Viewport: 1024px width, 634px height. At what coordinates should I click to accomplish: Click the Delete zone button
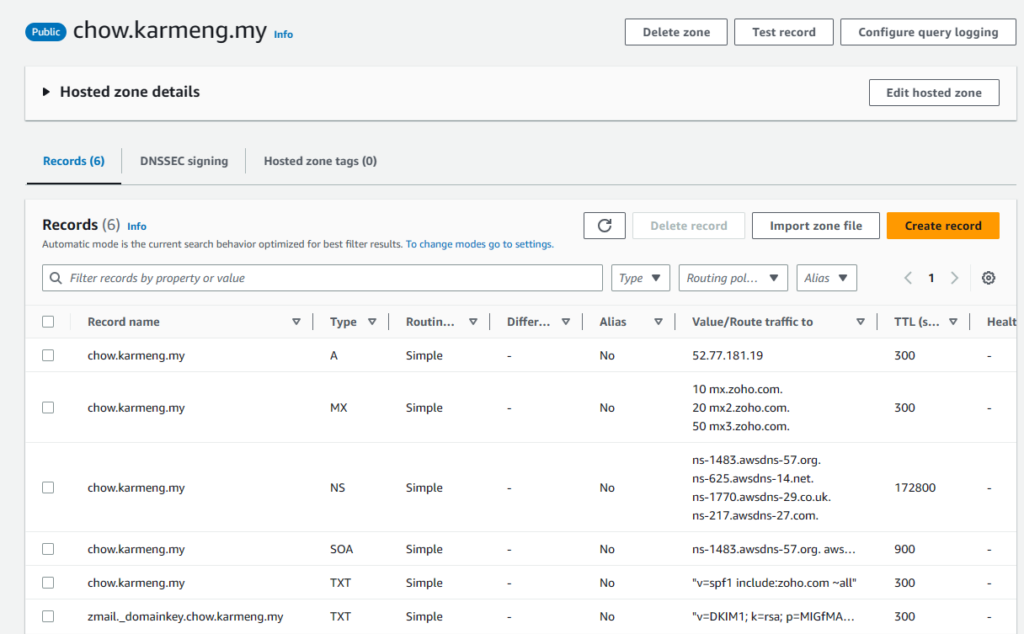676,32
